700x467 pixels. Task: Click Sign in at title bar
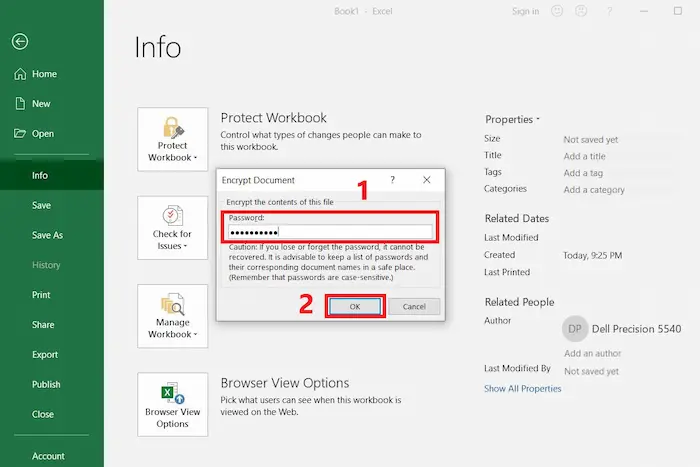coord(525,11)
